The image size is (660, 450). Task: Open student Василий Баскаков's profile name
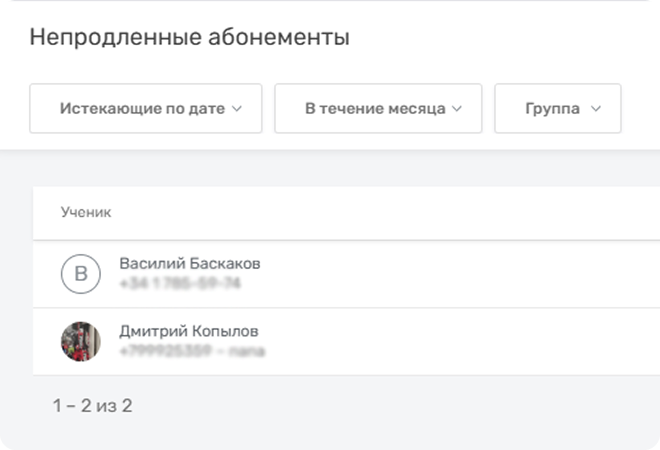tap(190, 264)
